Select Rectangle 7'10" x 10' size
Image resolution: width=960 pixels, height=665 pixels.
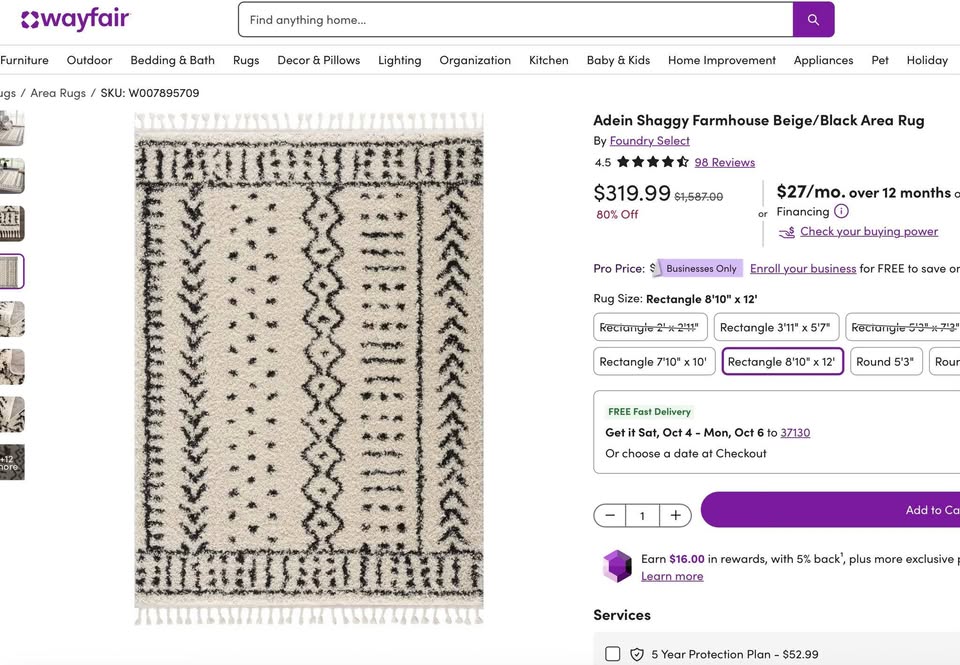(x=653, y=362)
